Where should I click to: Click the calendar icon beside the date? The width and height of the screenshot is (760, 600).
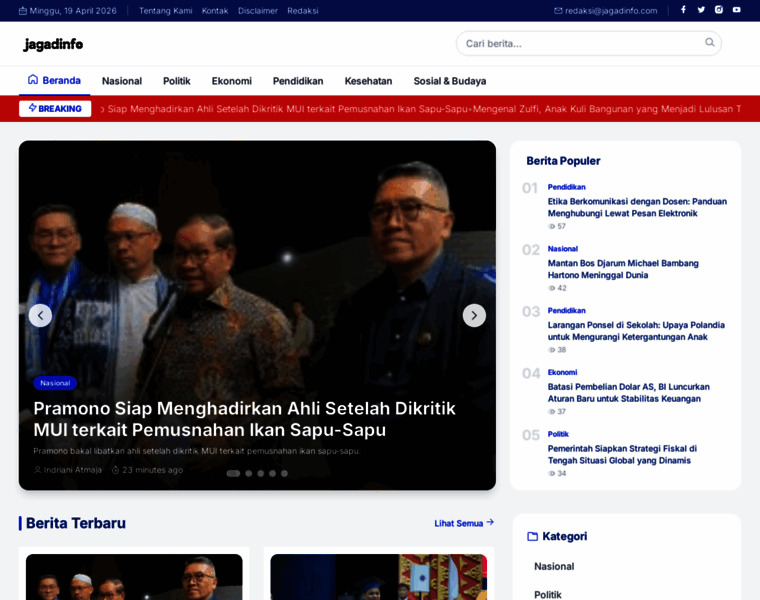(x=23, y=11)
